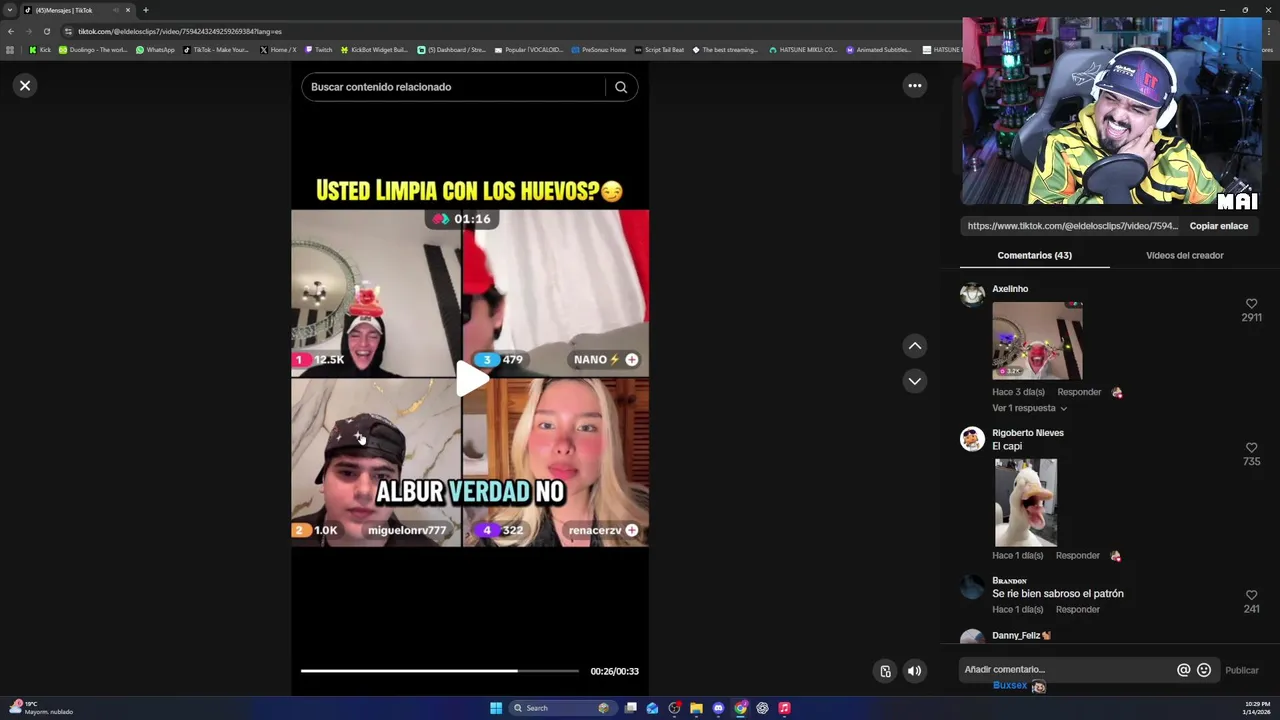Reply to Rigoberto Nieves' comment
1280x720 pixels.
[x=1078, y=555]
